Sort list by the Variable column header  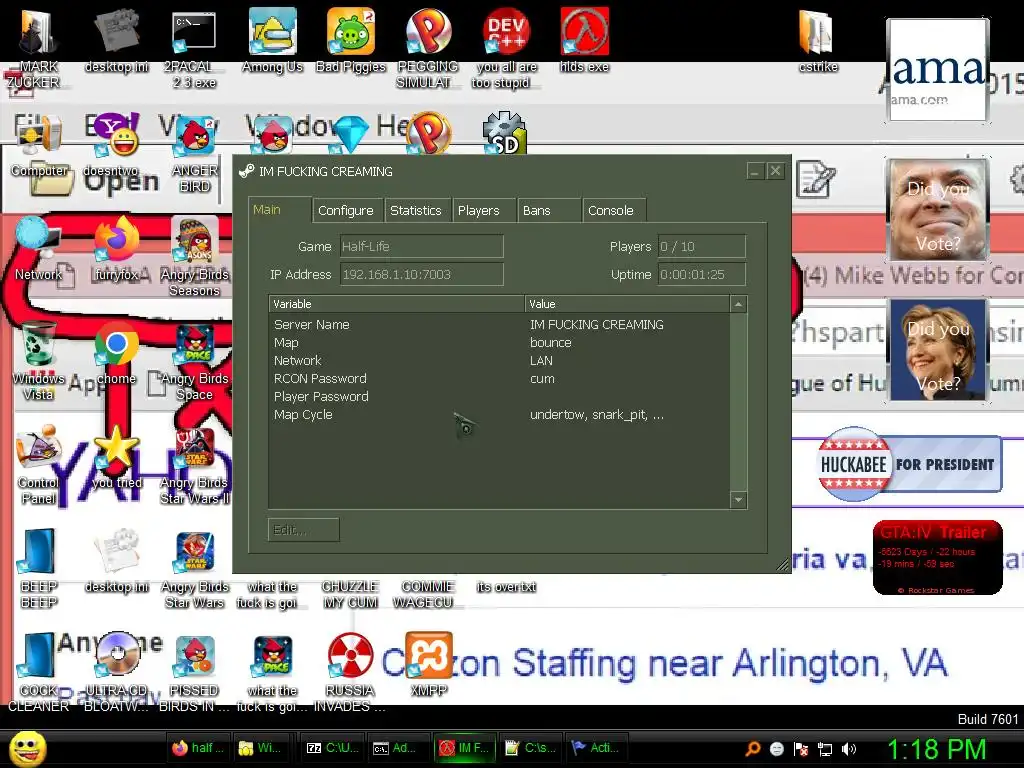397,304
